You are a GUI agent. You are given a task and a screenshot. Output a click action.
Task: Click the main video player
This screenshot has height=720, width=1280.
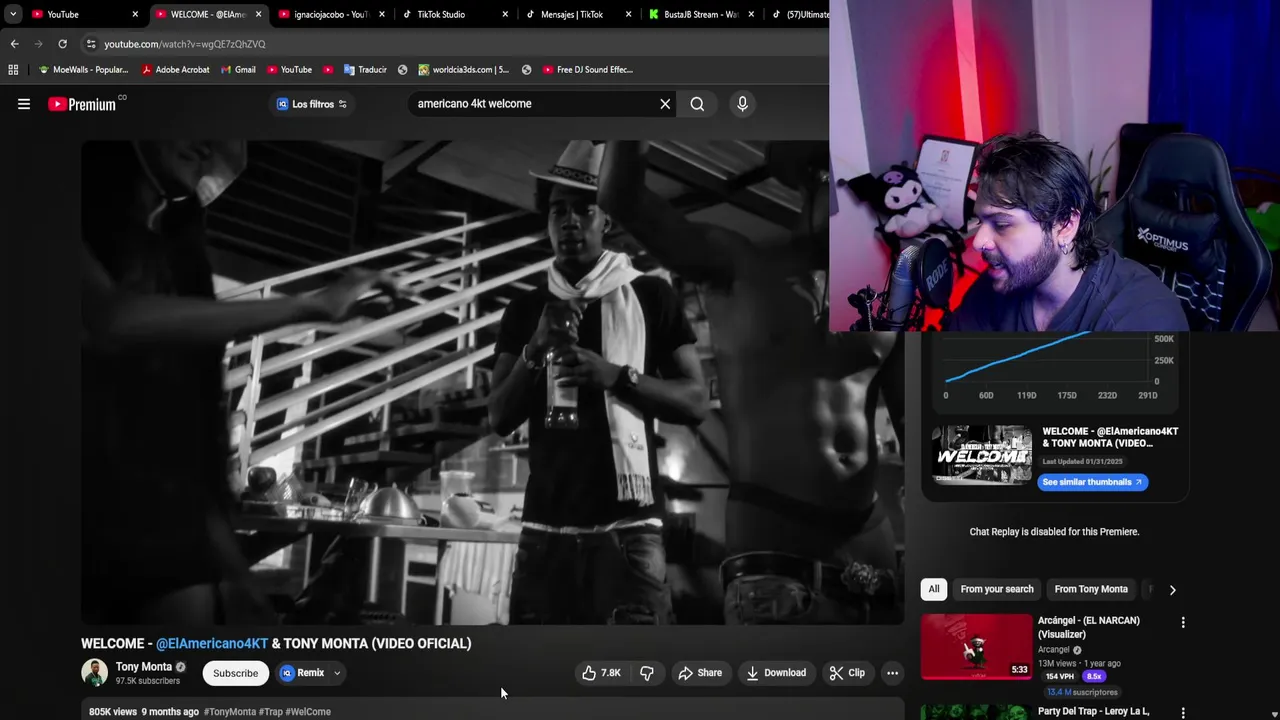492,382
